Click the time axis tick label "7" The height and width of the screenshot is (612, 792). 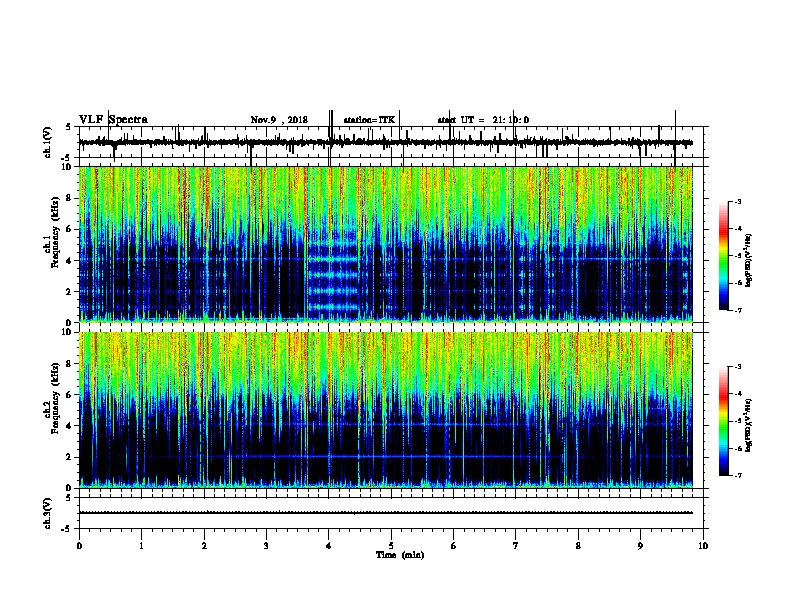tap(516, 546)
